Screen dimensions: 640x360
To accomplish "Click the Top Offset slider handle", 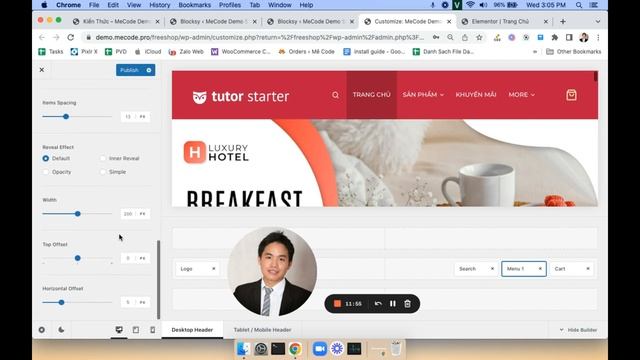I will click(x=78, y=258).
